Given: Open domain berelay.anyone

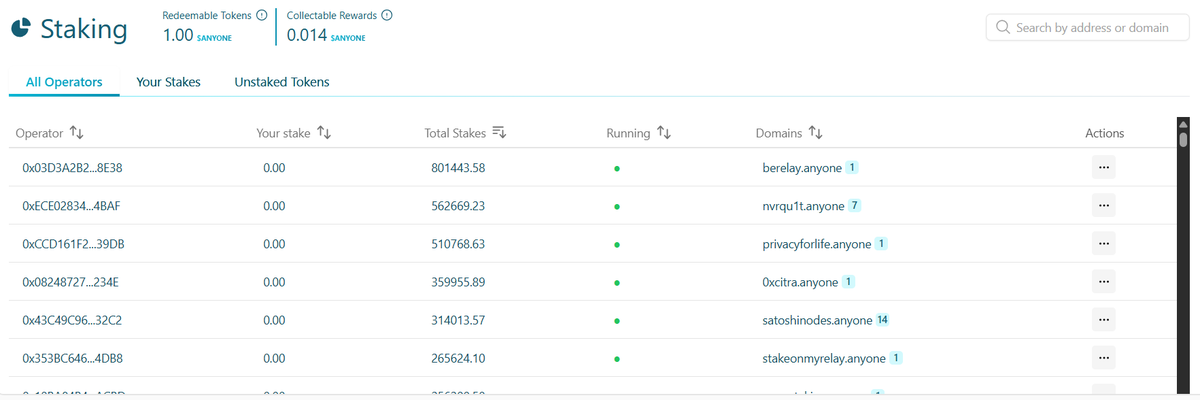Looking at the screenshot, I should [803, 168].
